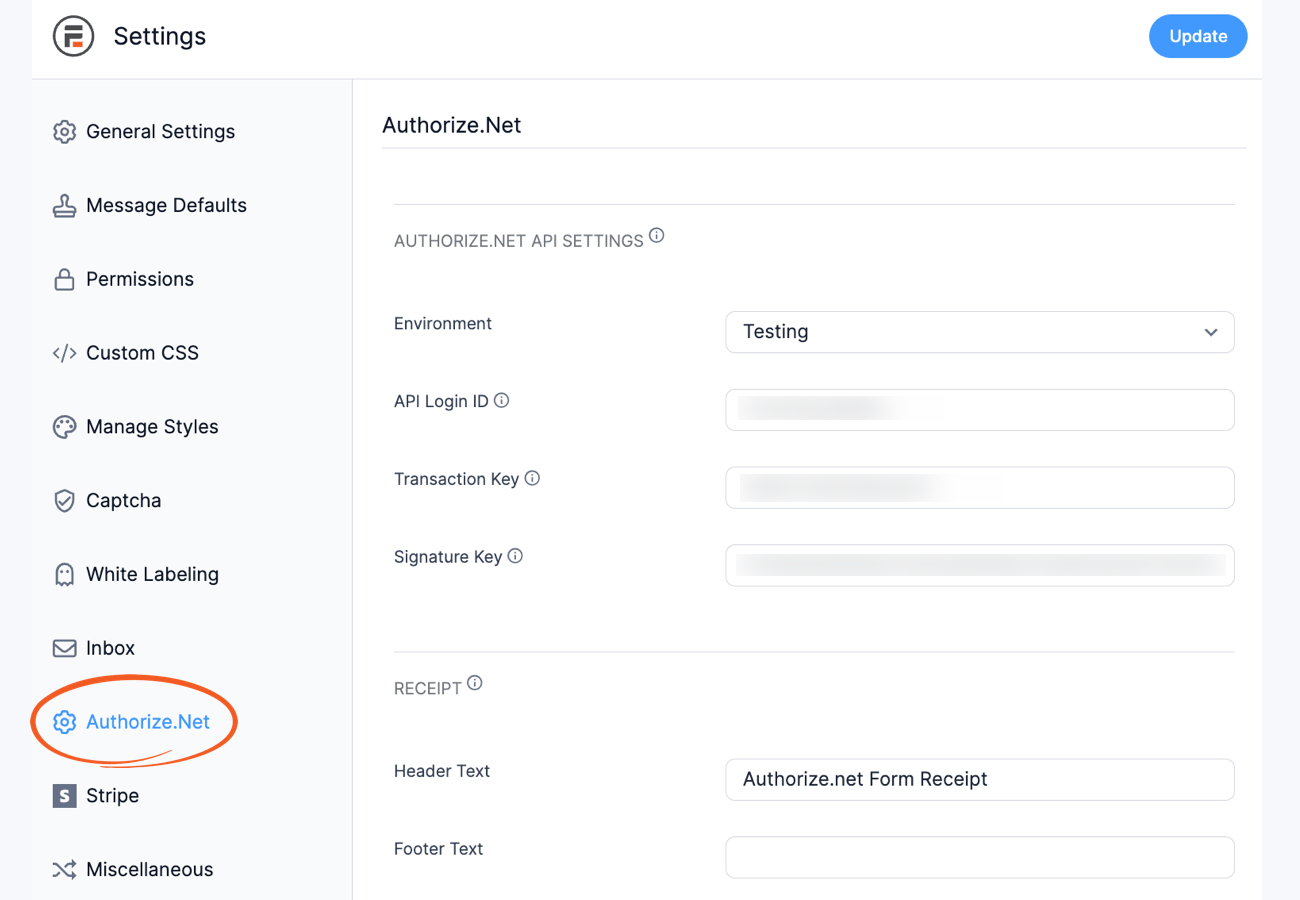Click the Message Defaults stamp icon

[x=64, y=206]
